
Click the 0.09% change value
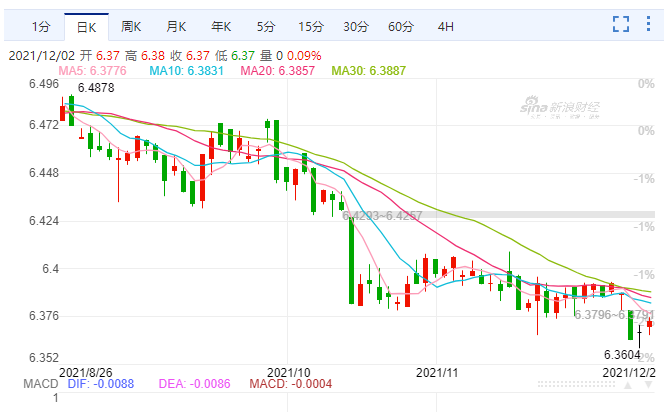tap(304, 56)
